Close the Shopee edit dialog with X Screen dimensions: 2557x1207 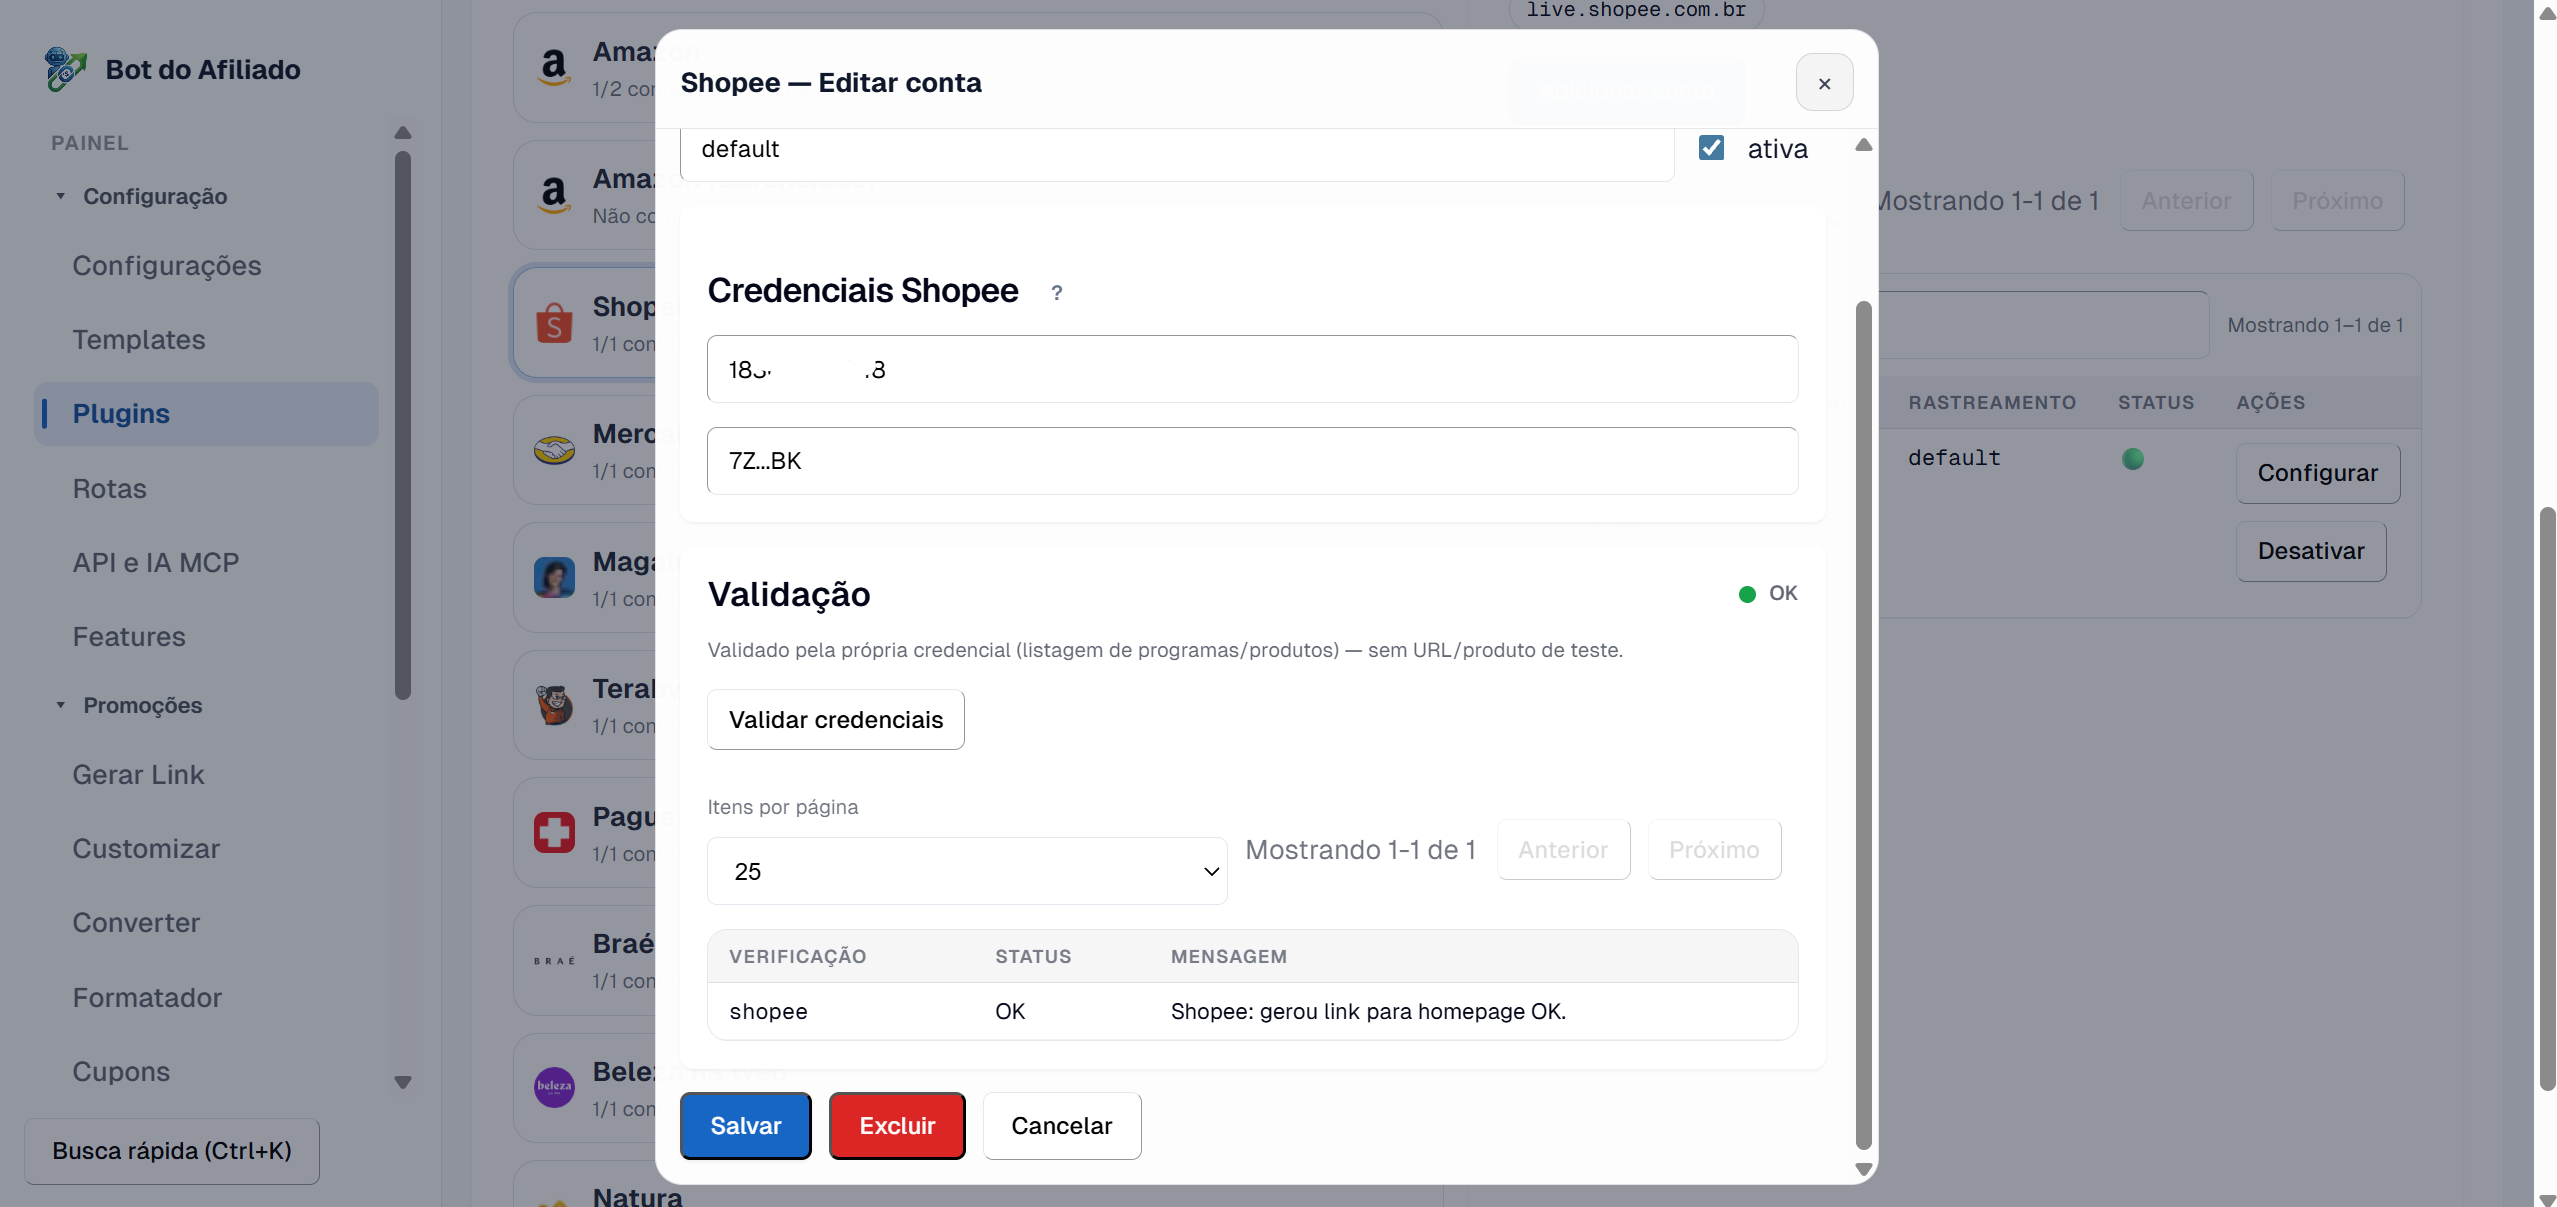click(1824, 83)
